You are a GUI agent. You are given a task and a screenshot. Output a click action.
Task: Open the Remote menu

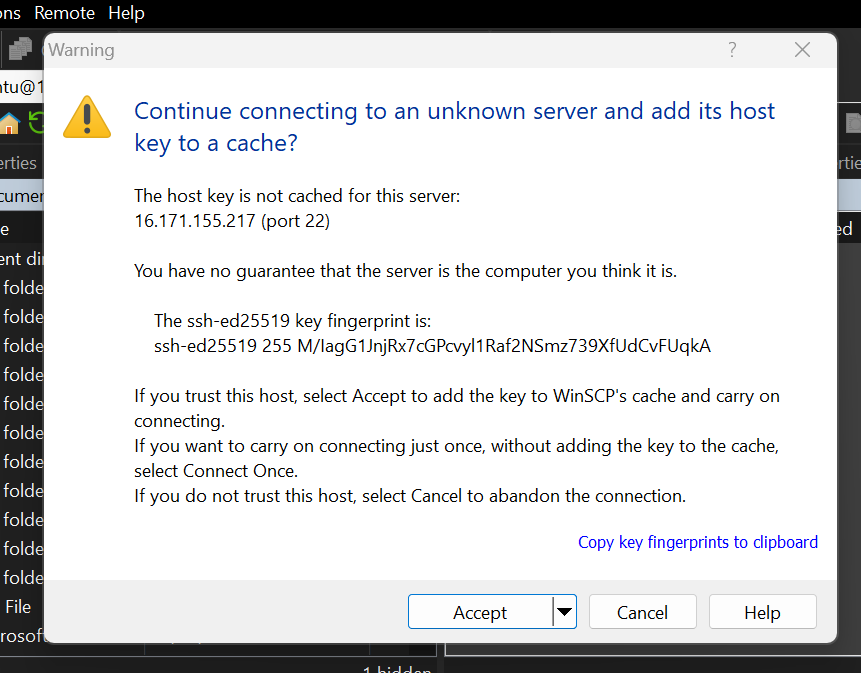pyautogui.click(x=64, y=13)
